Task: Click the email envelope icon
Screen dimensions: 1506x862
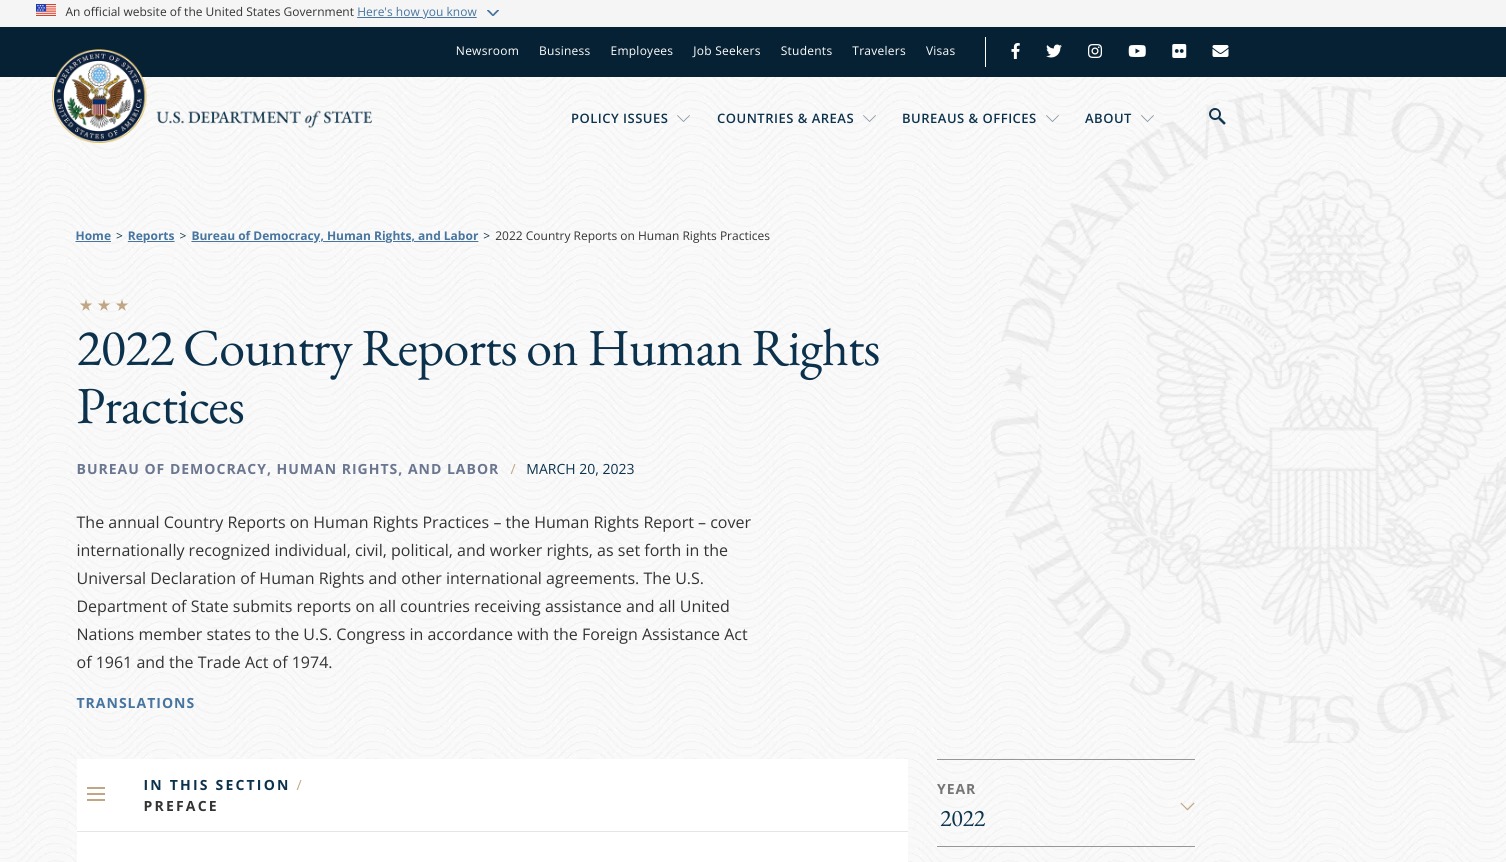Action: pyautogui.click(x=1220, y=51)
